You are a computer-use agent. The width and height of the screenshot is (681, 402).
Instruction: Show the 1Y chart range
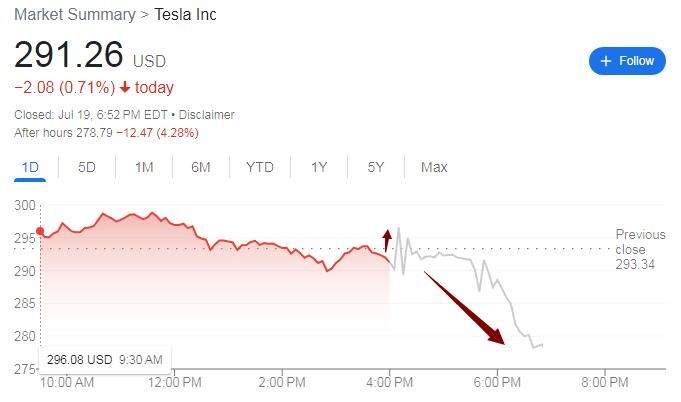pyautogui.click(x=319, y=167)
